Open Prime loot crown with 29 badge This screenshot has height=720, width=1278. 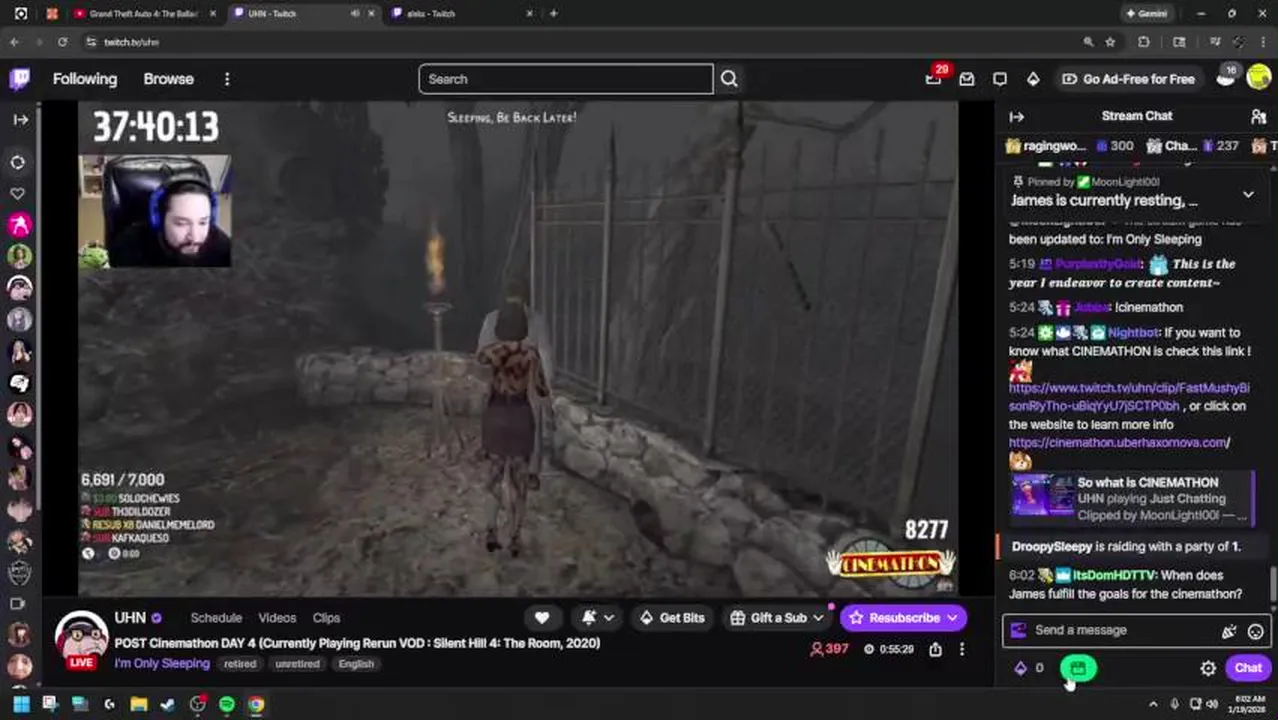click(x=934, y=78)
